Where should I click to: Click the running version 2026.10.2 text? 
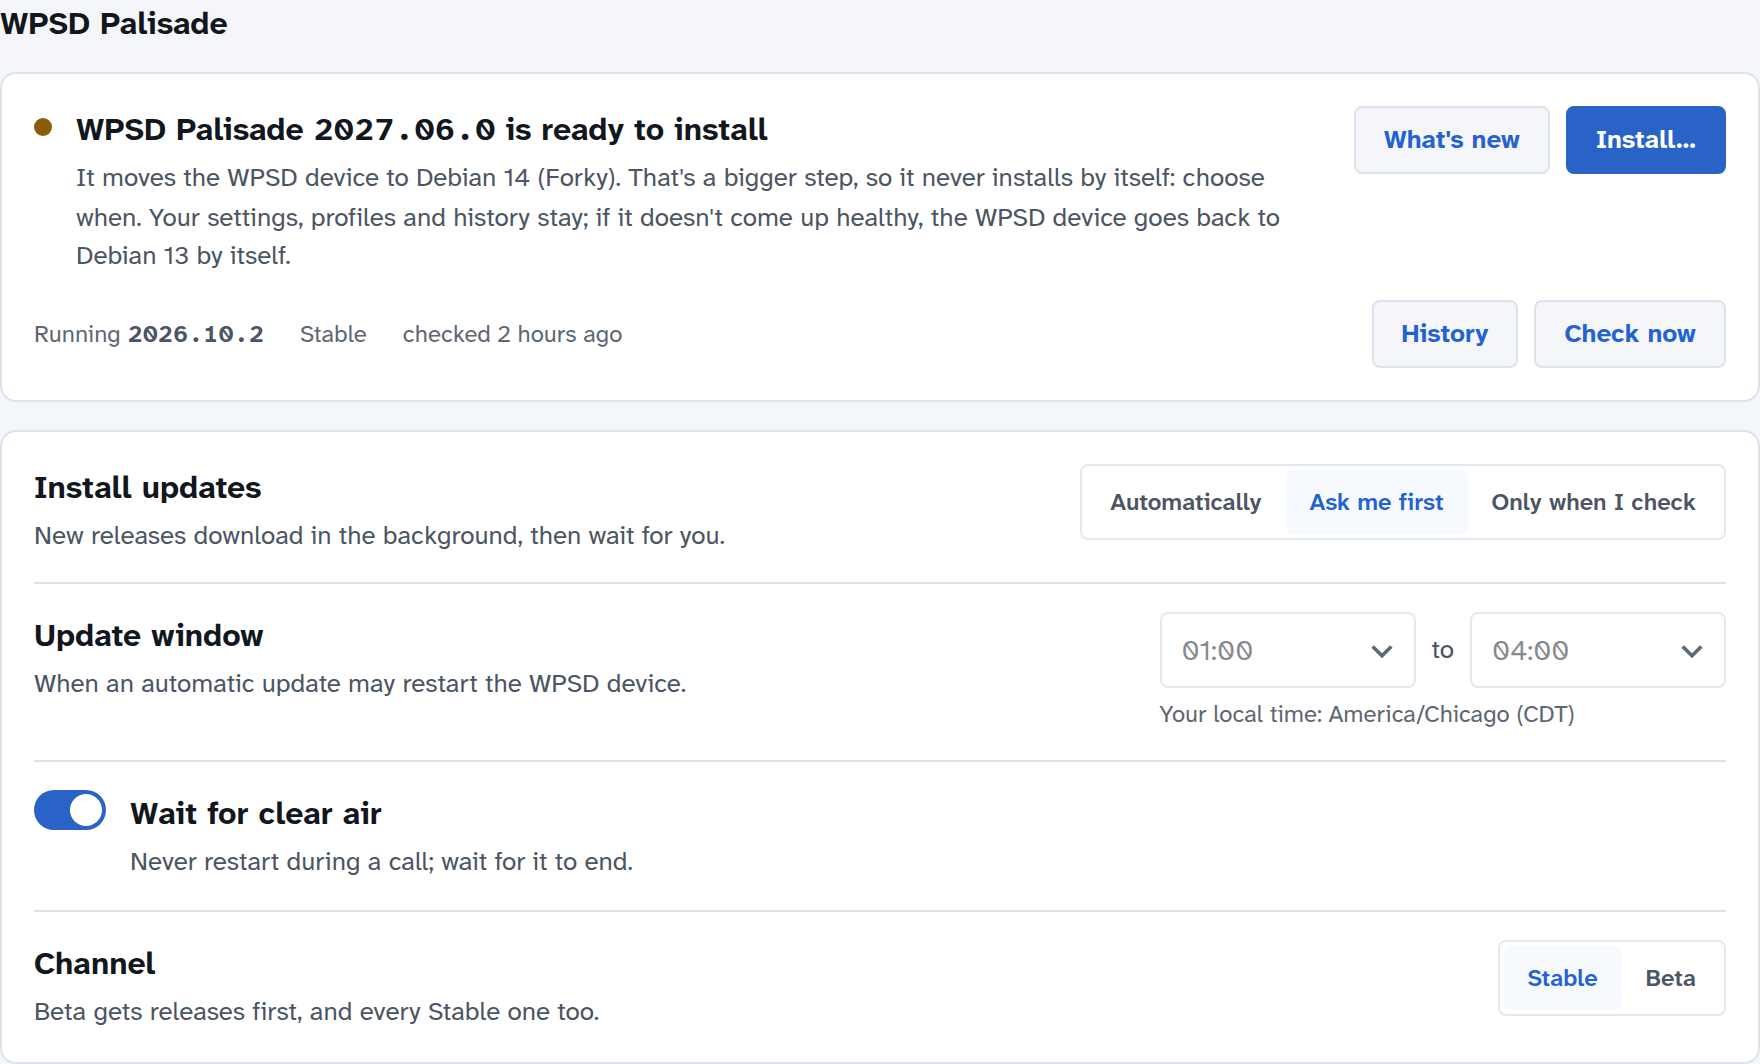[196, 334]
